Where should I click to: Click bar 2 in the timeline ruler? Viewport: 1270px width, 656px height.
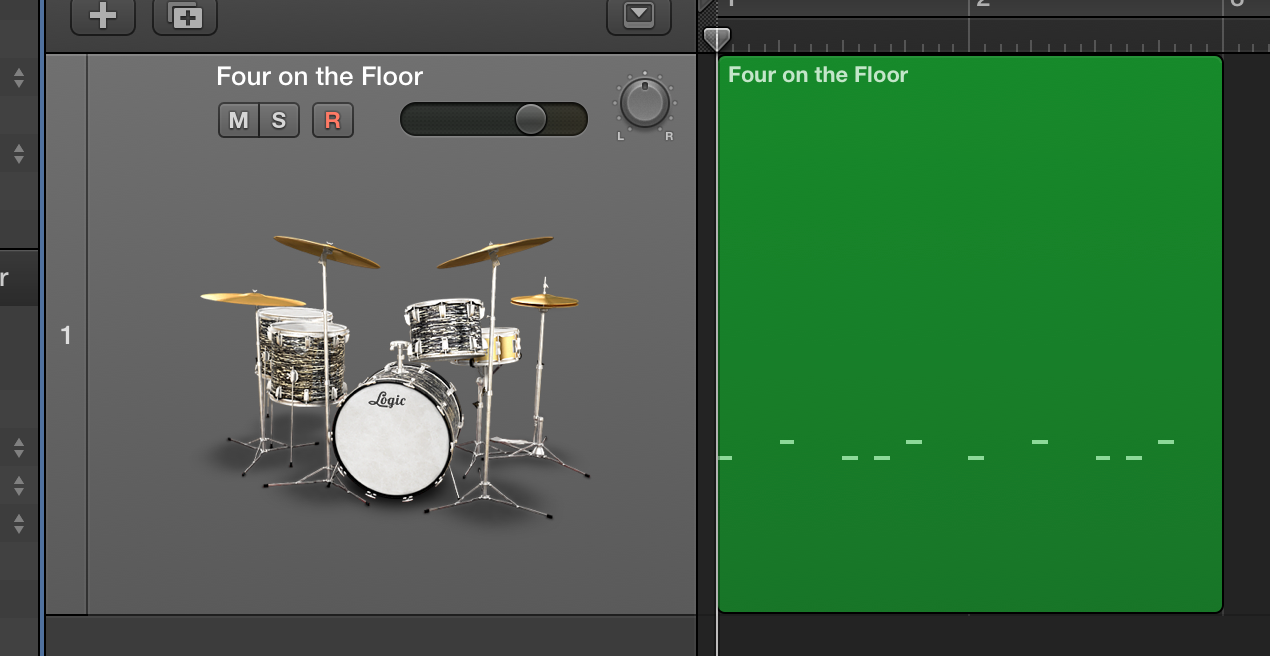click(x=983, y=4)
